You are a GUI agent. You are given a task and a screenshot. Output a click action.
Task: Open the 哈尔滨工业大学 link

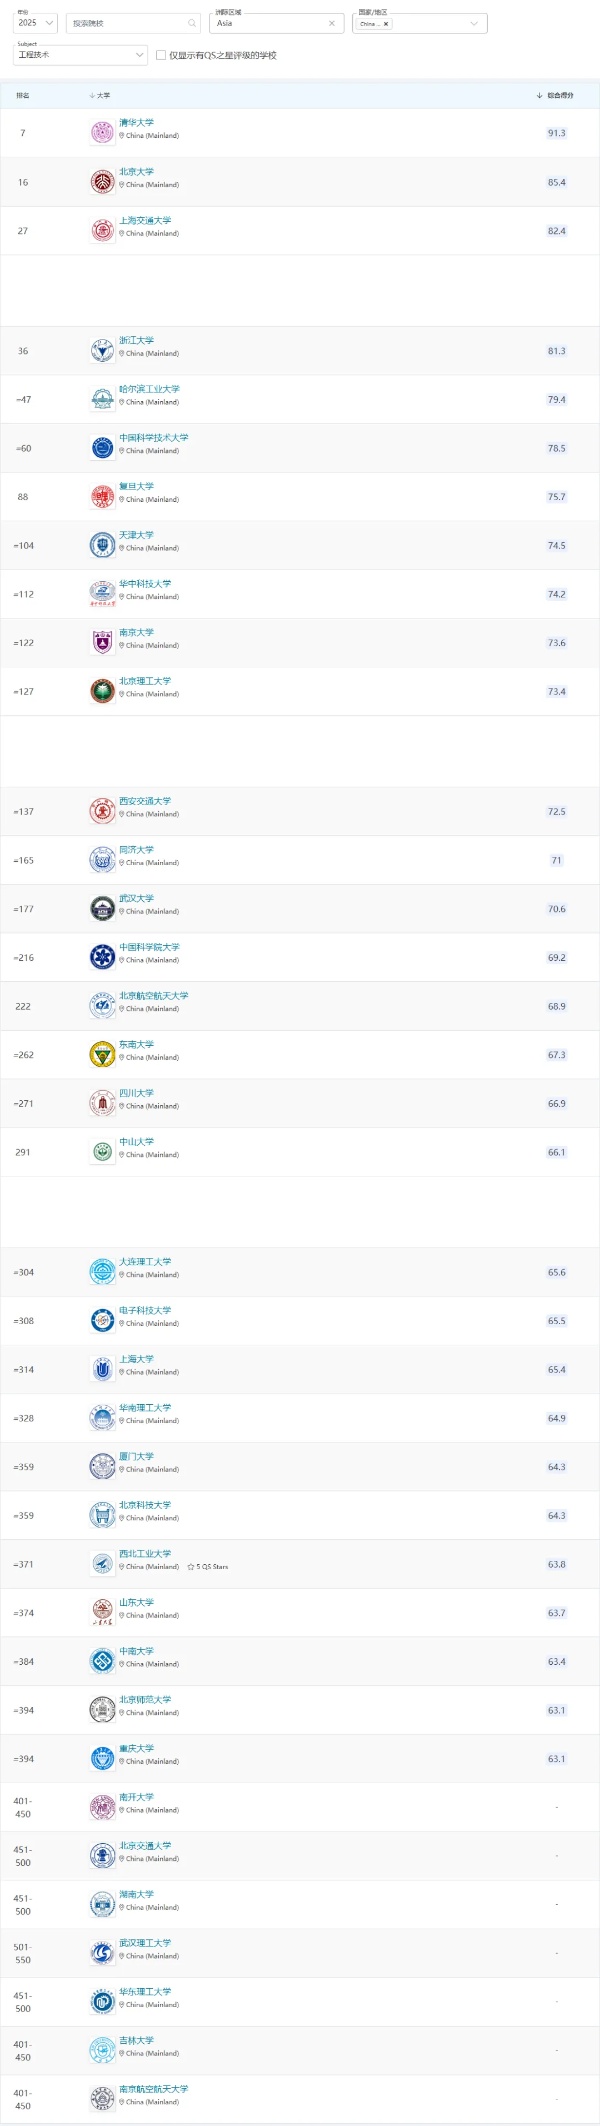coord(149,389)
